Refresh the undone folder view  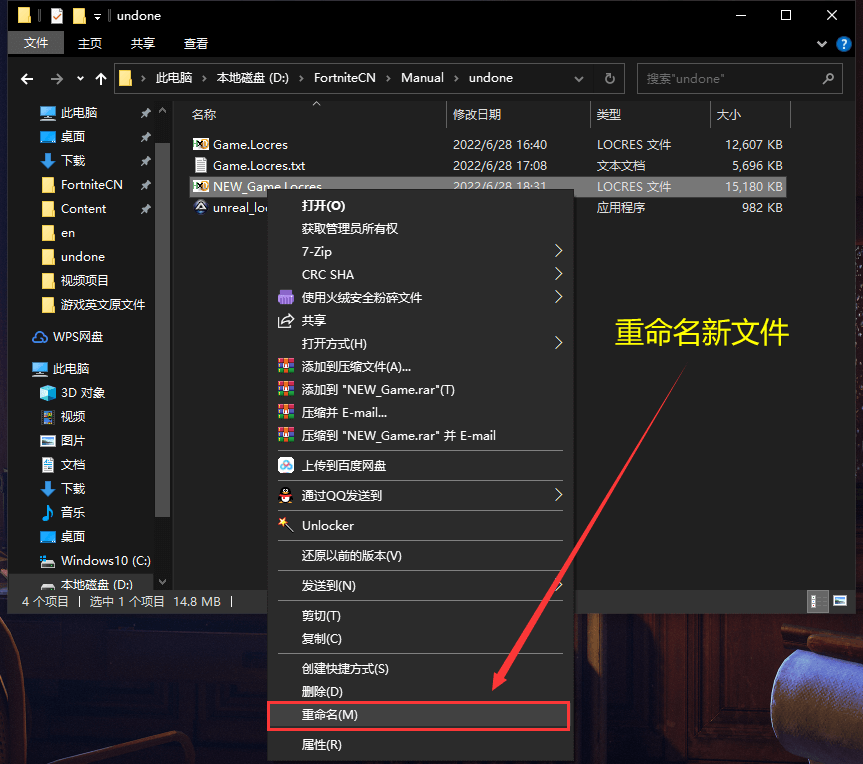[609, 78]
